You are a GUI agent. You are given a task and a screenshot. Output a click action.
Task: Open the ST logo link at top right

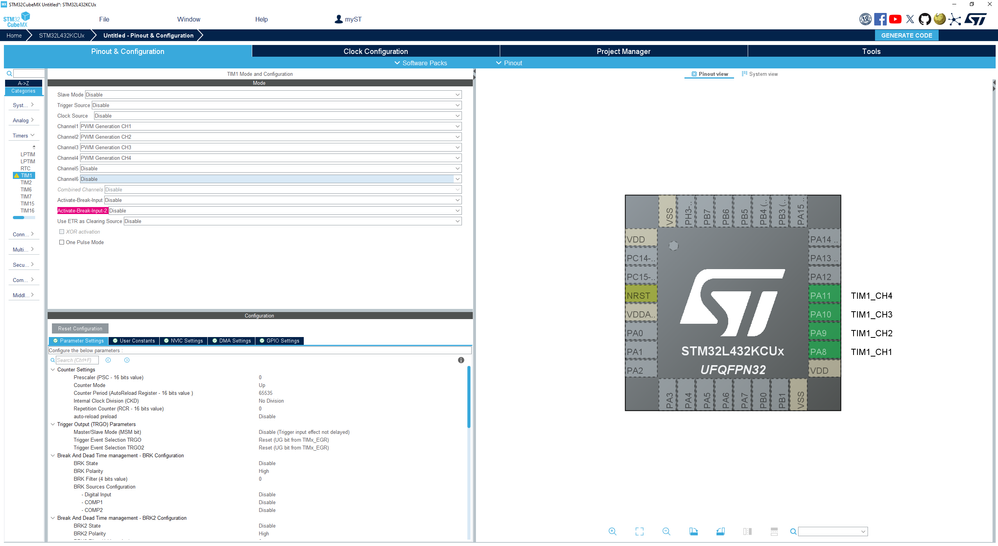pos(975,19)
